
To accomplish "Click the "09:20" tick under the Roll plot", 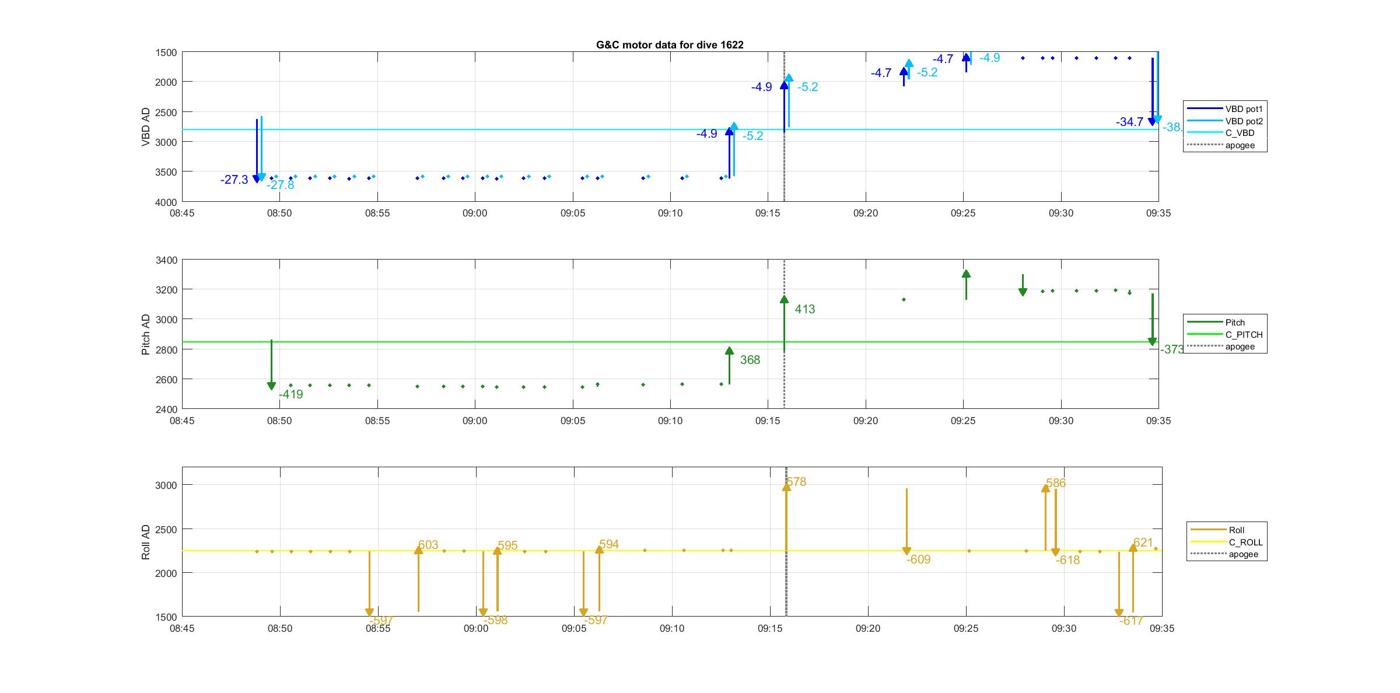I will coord(868,628).
